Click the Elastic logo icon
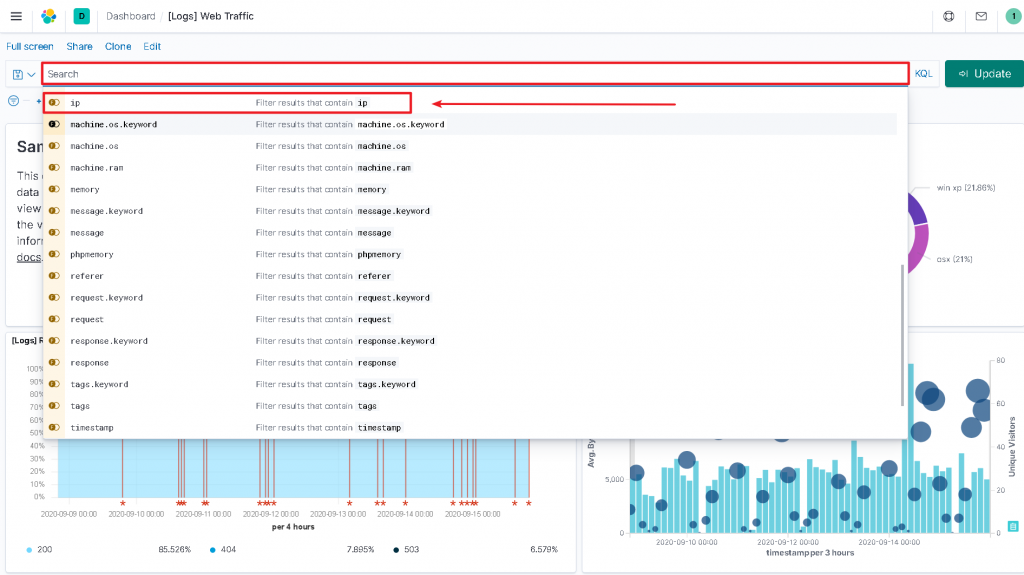Image resolution: width=1024 pixels, height=575 pixels. coord(49,16)
